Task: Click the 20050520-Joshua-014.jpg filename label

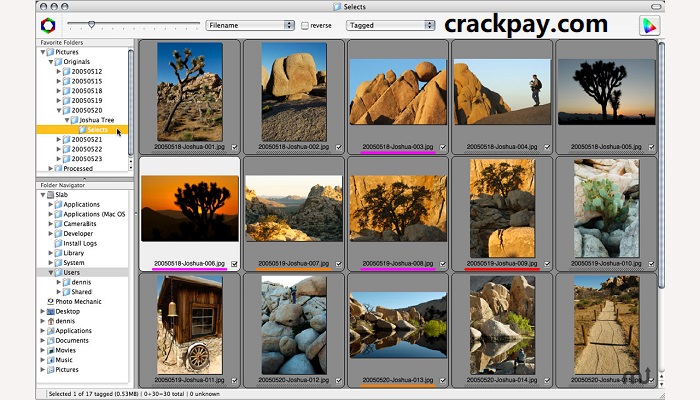Action: point(502,380)
